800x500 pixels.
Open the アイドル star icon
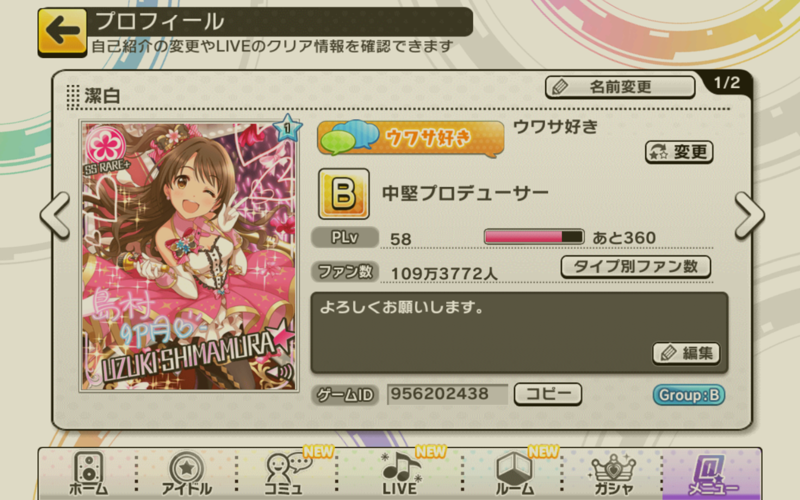click(x=186, y=473)
